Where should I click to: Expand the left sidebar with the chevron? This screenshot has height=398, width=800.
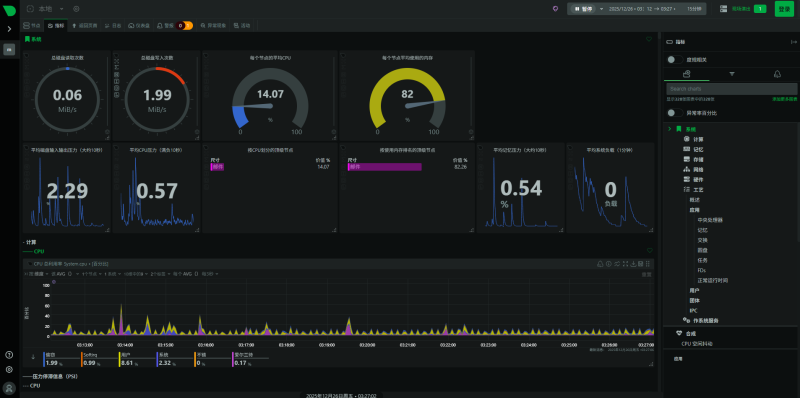click(9, 29)
